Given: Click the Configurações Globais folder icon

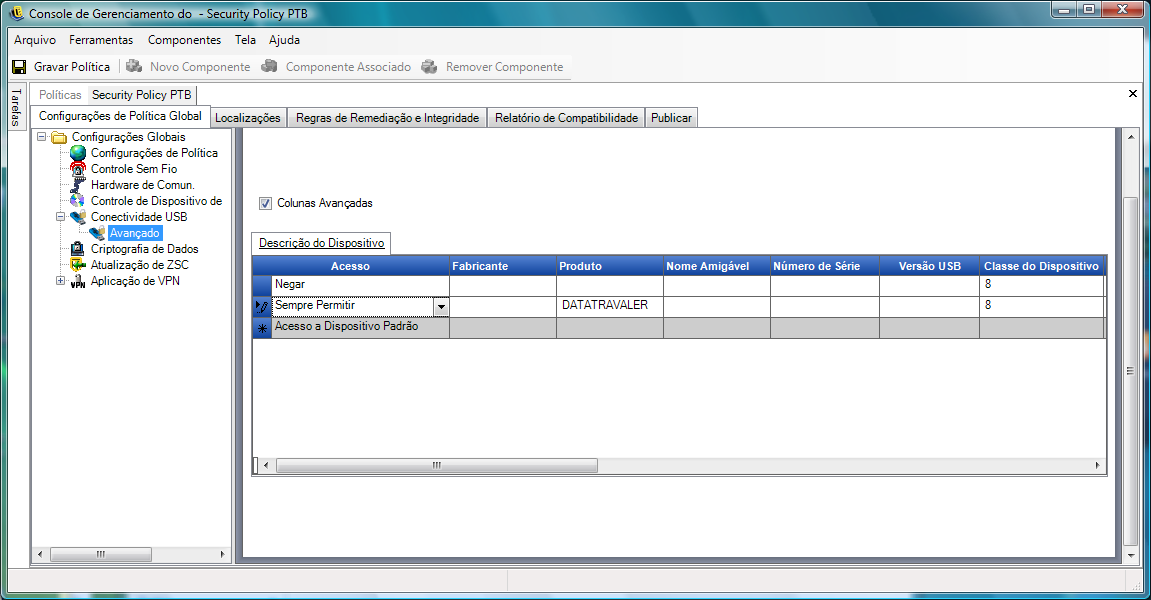Looking at the screenshot, I should click(59, 137).
